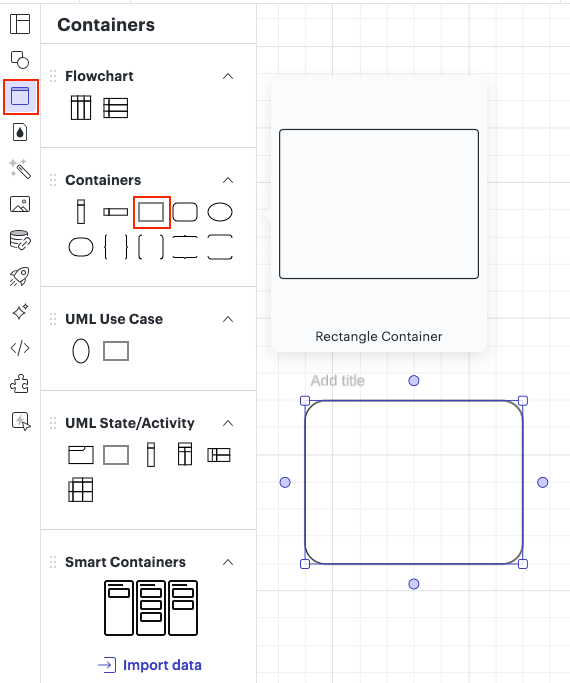Select the Smart Containers thumbnail

tap(151, 608)
